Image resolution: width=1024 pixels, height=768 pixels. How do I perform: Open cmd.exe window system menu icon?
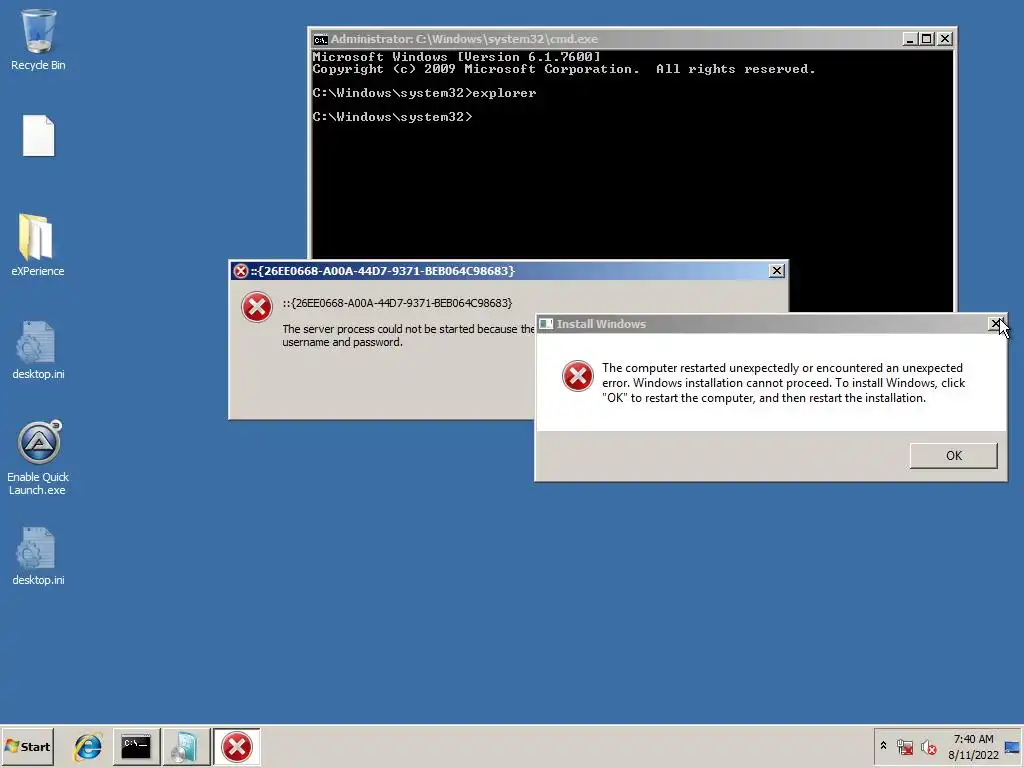[x=320, y=39]
